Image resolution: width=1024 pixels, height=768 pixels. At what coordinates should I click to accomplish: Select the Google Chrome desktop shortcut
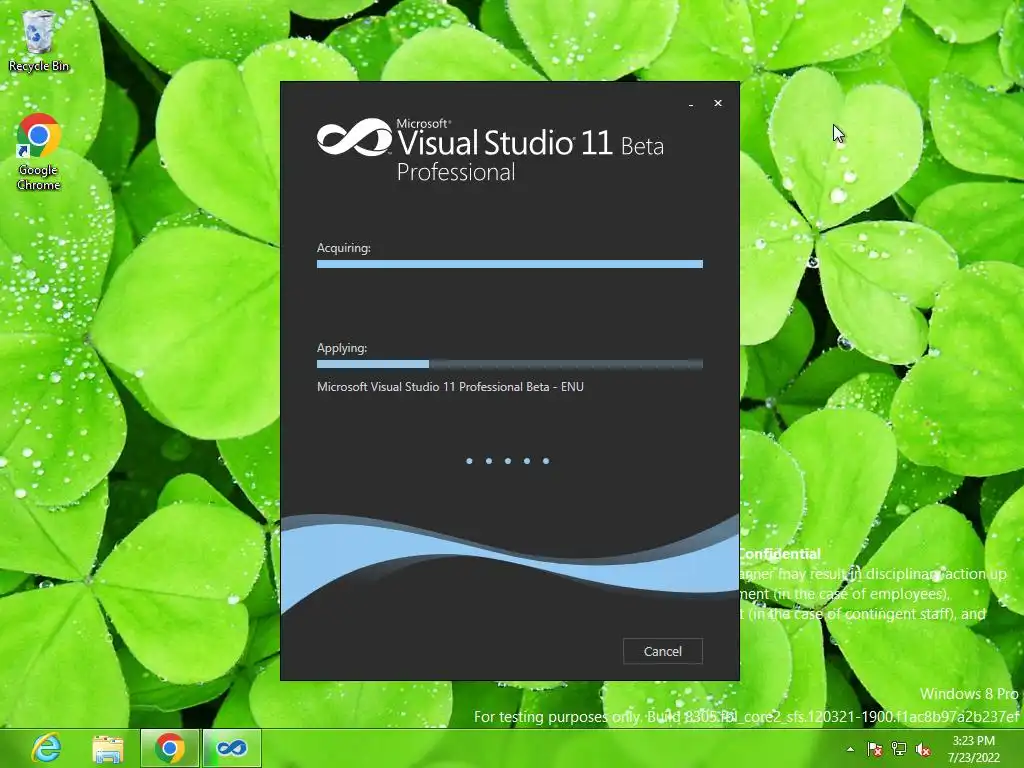point(39,152)
